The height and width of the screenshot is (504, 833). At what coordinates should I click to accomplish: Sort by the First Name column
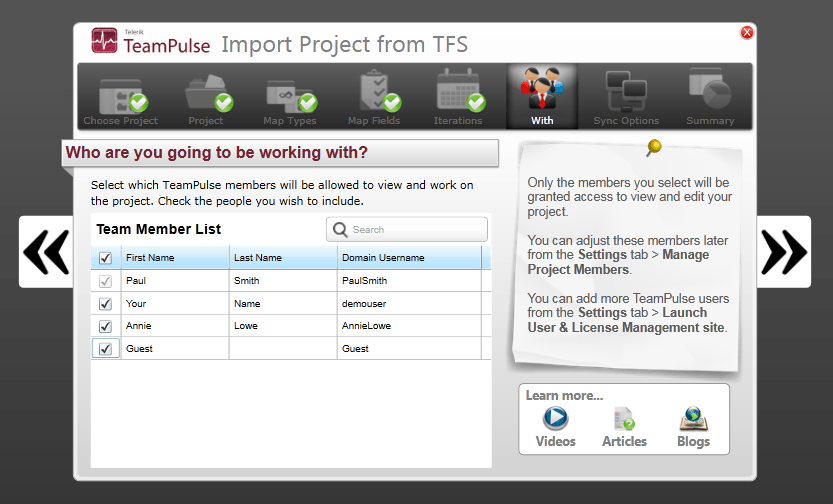[175, 258]
